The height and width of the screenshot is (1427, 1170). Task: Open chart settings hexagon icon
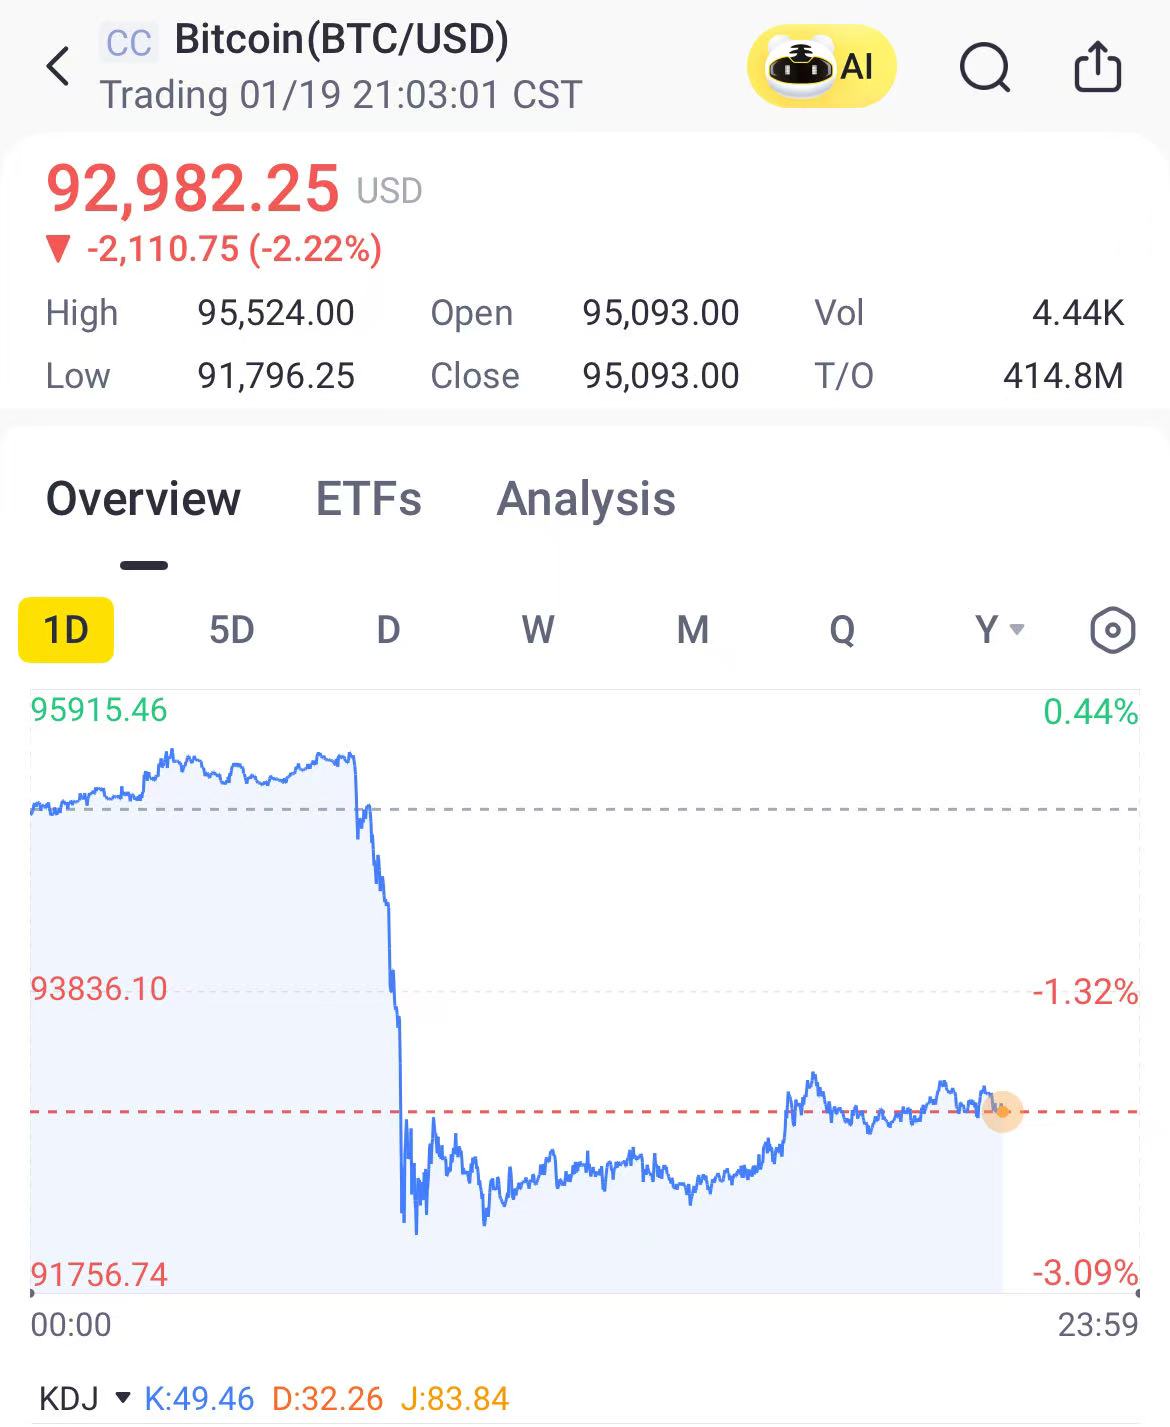1112,631
